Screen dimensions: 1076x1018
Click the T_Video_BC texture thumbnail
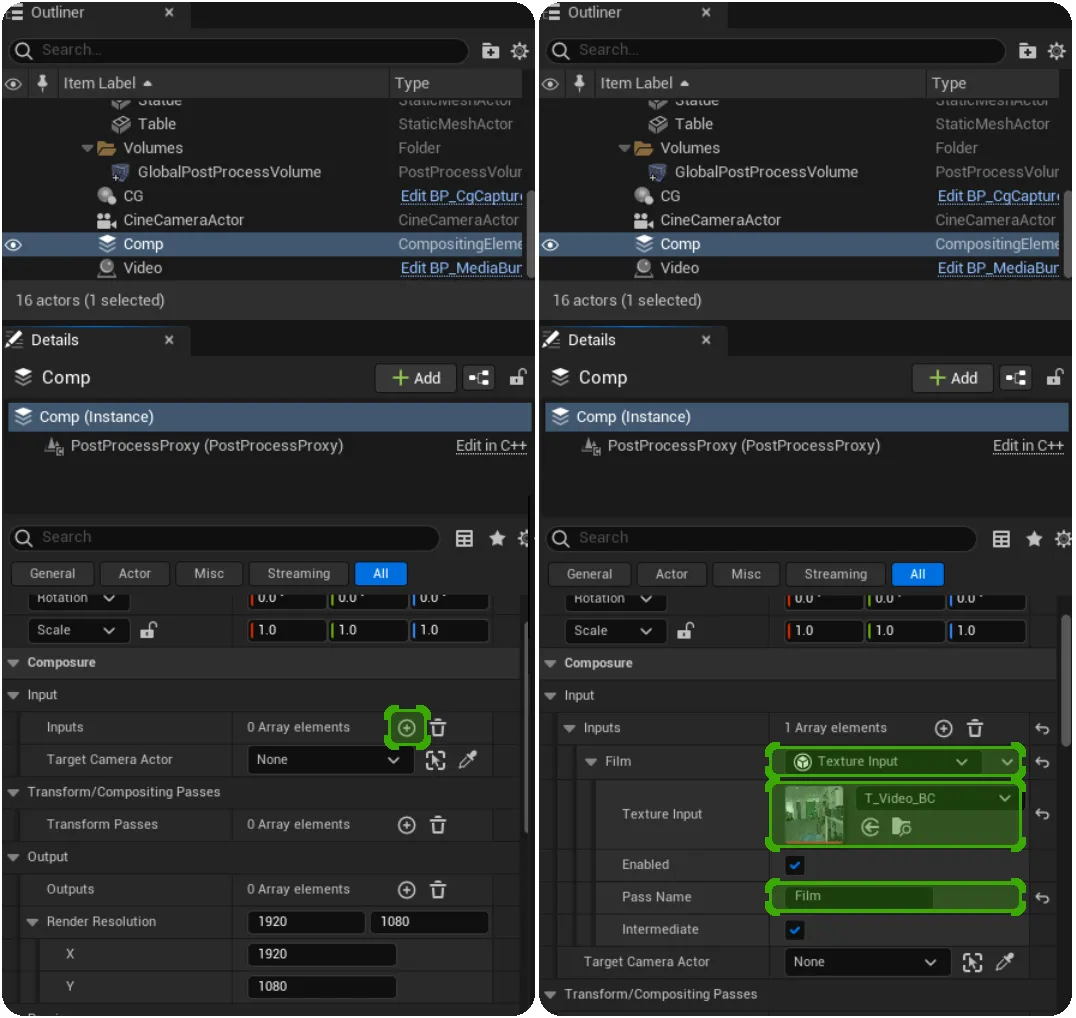[x=814, y=815]
